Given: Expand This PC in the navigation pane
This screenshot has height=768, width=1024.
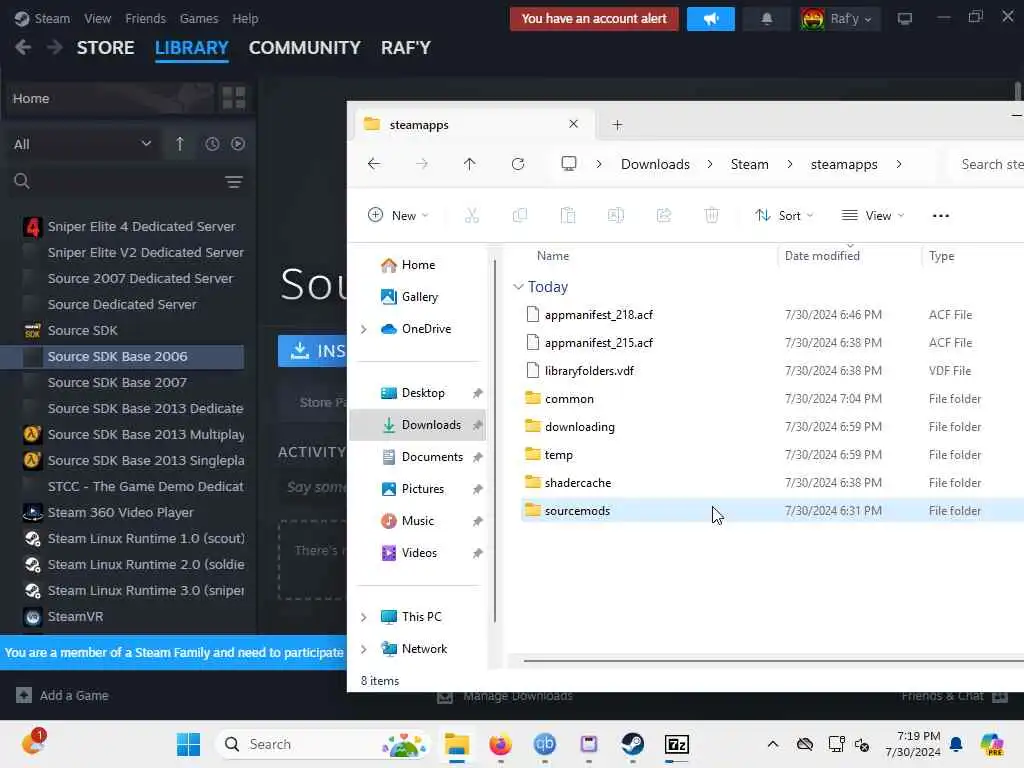Looking at the screenshot, I should (364, 617).
